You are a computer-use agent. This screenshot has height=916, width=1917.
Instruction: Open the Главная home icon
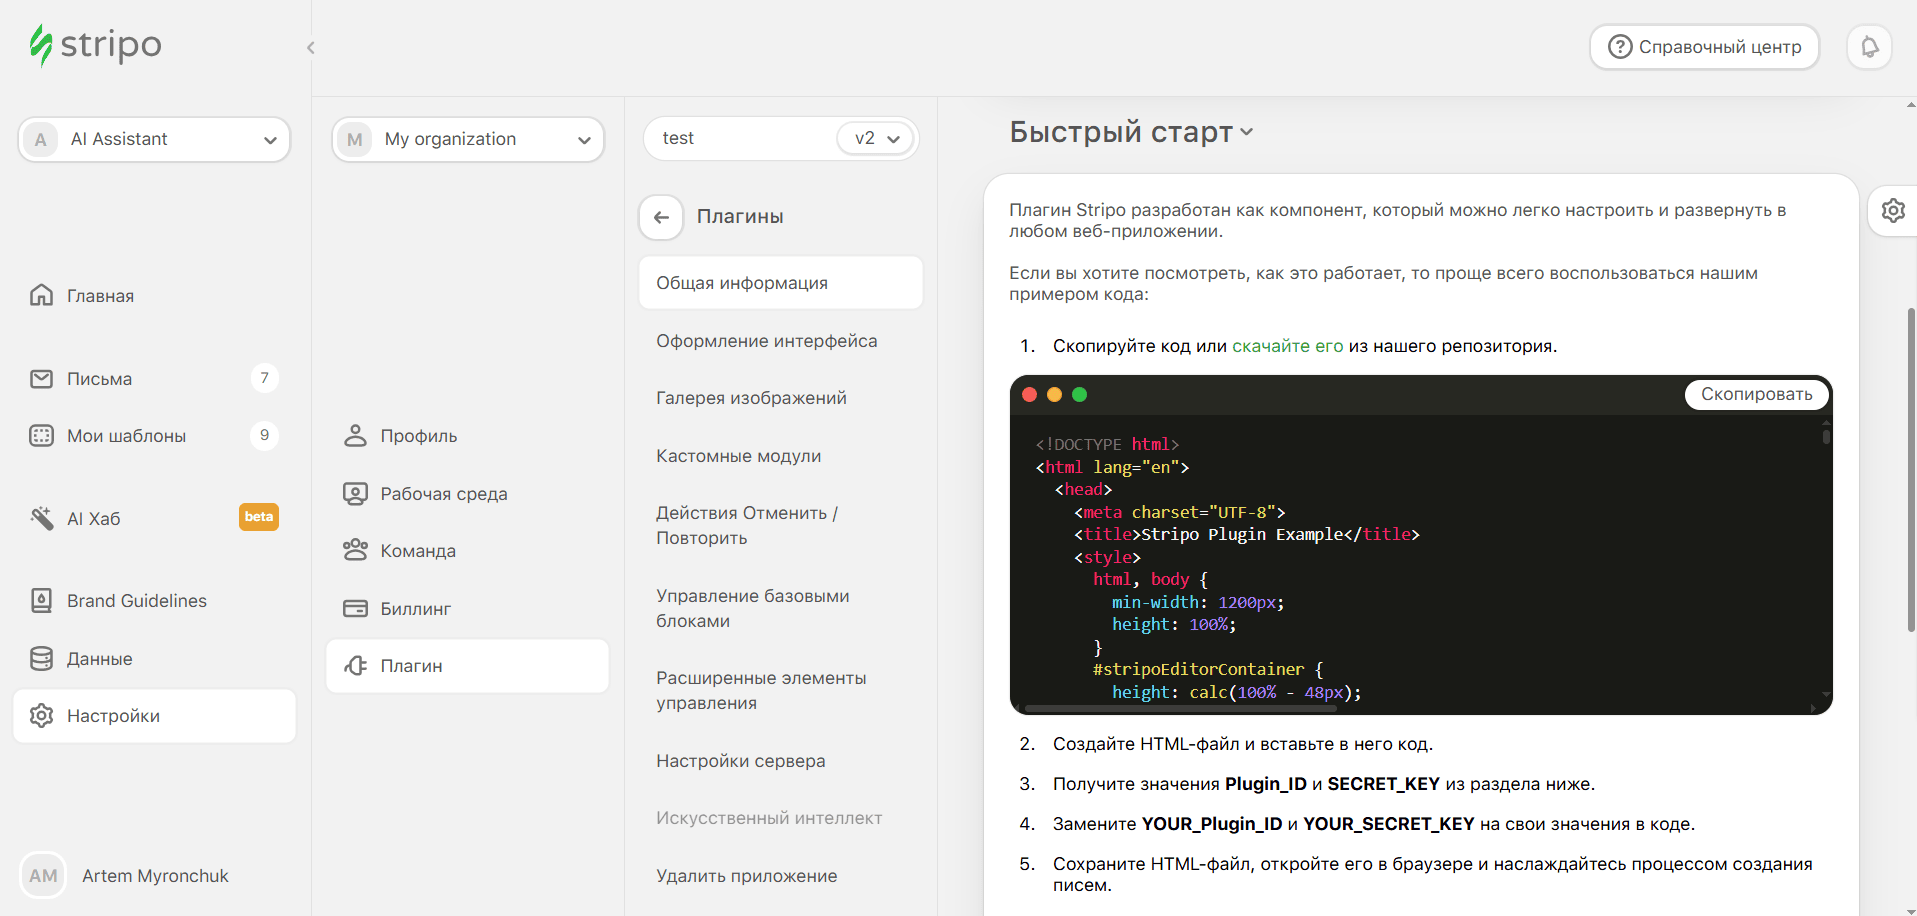coord(41,295)
